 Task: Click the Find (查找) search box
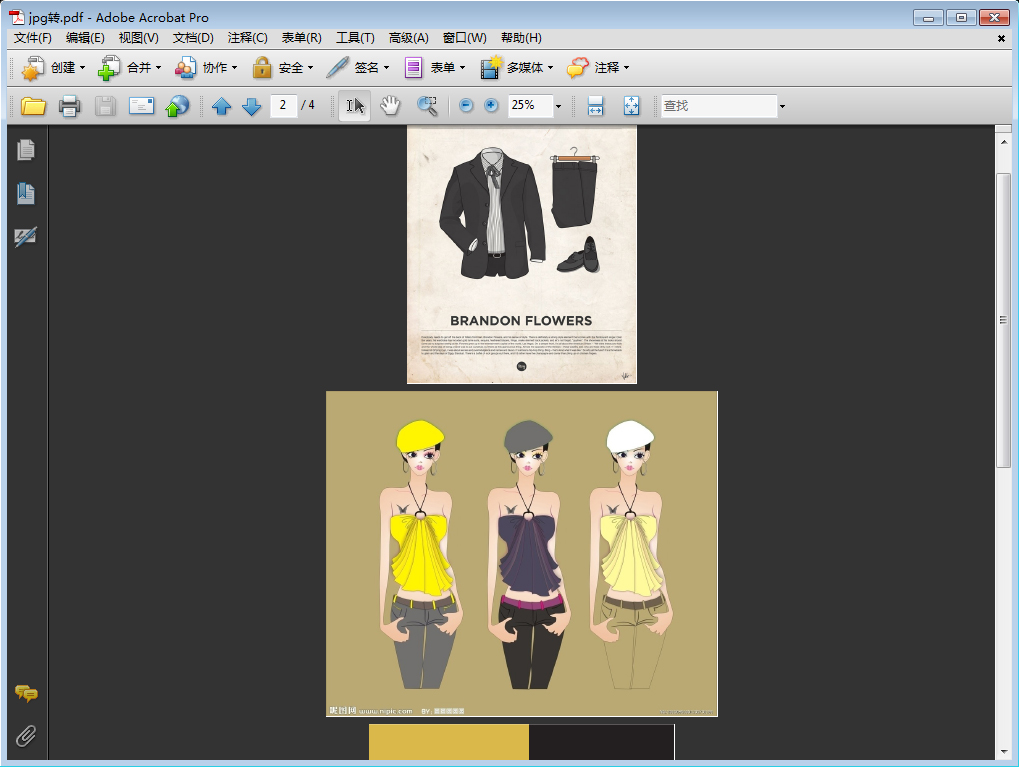(719, 106)
